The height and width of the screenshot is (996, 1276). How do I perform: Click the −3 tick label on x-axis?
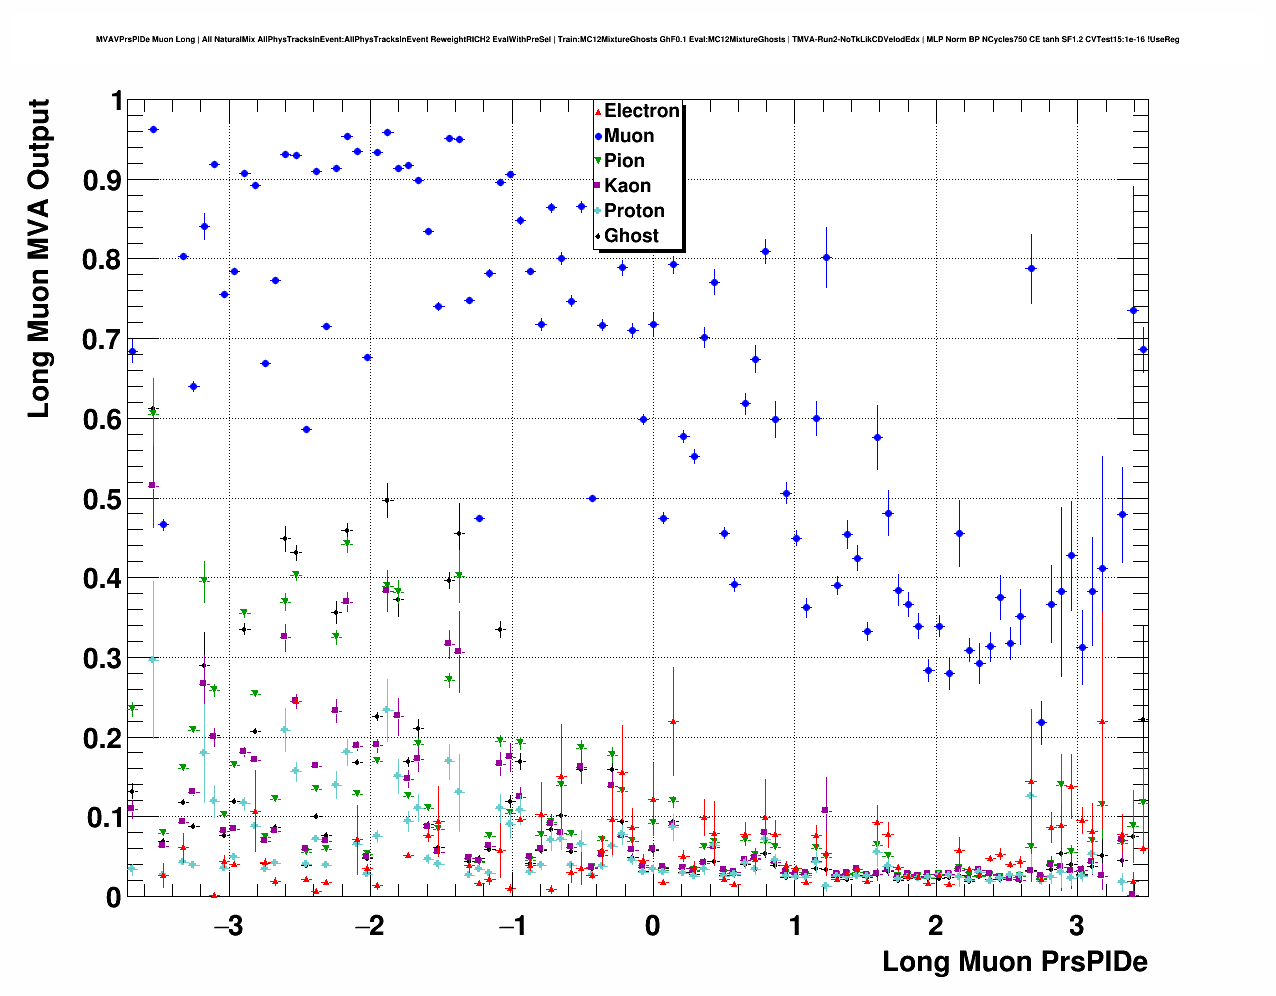(x=228, y=925)
